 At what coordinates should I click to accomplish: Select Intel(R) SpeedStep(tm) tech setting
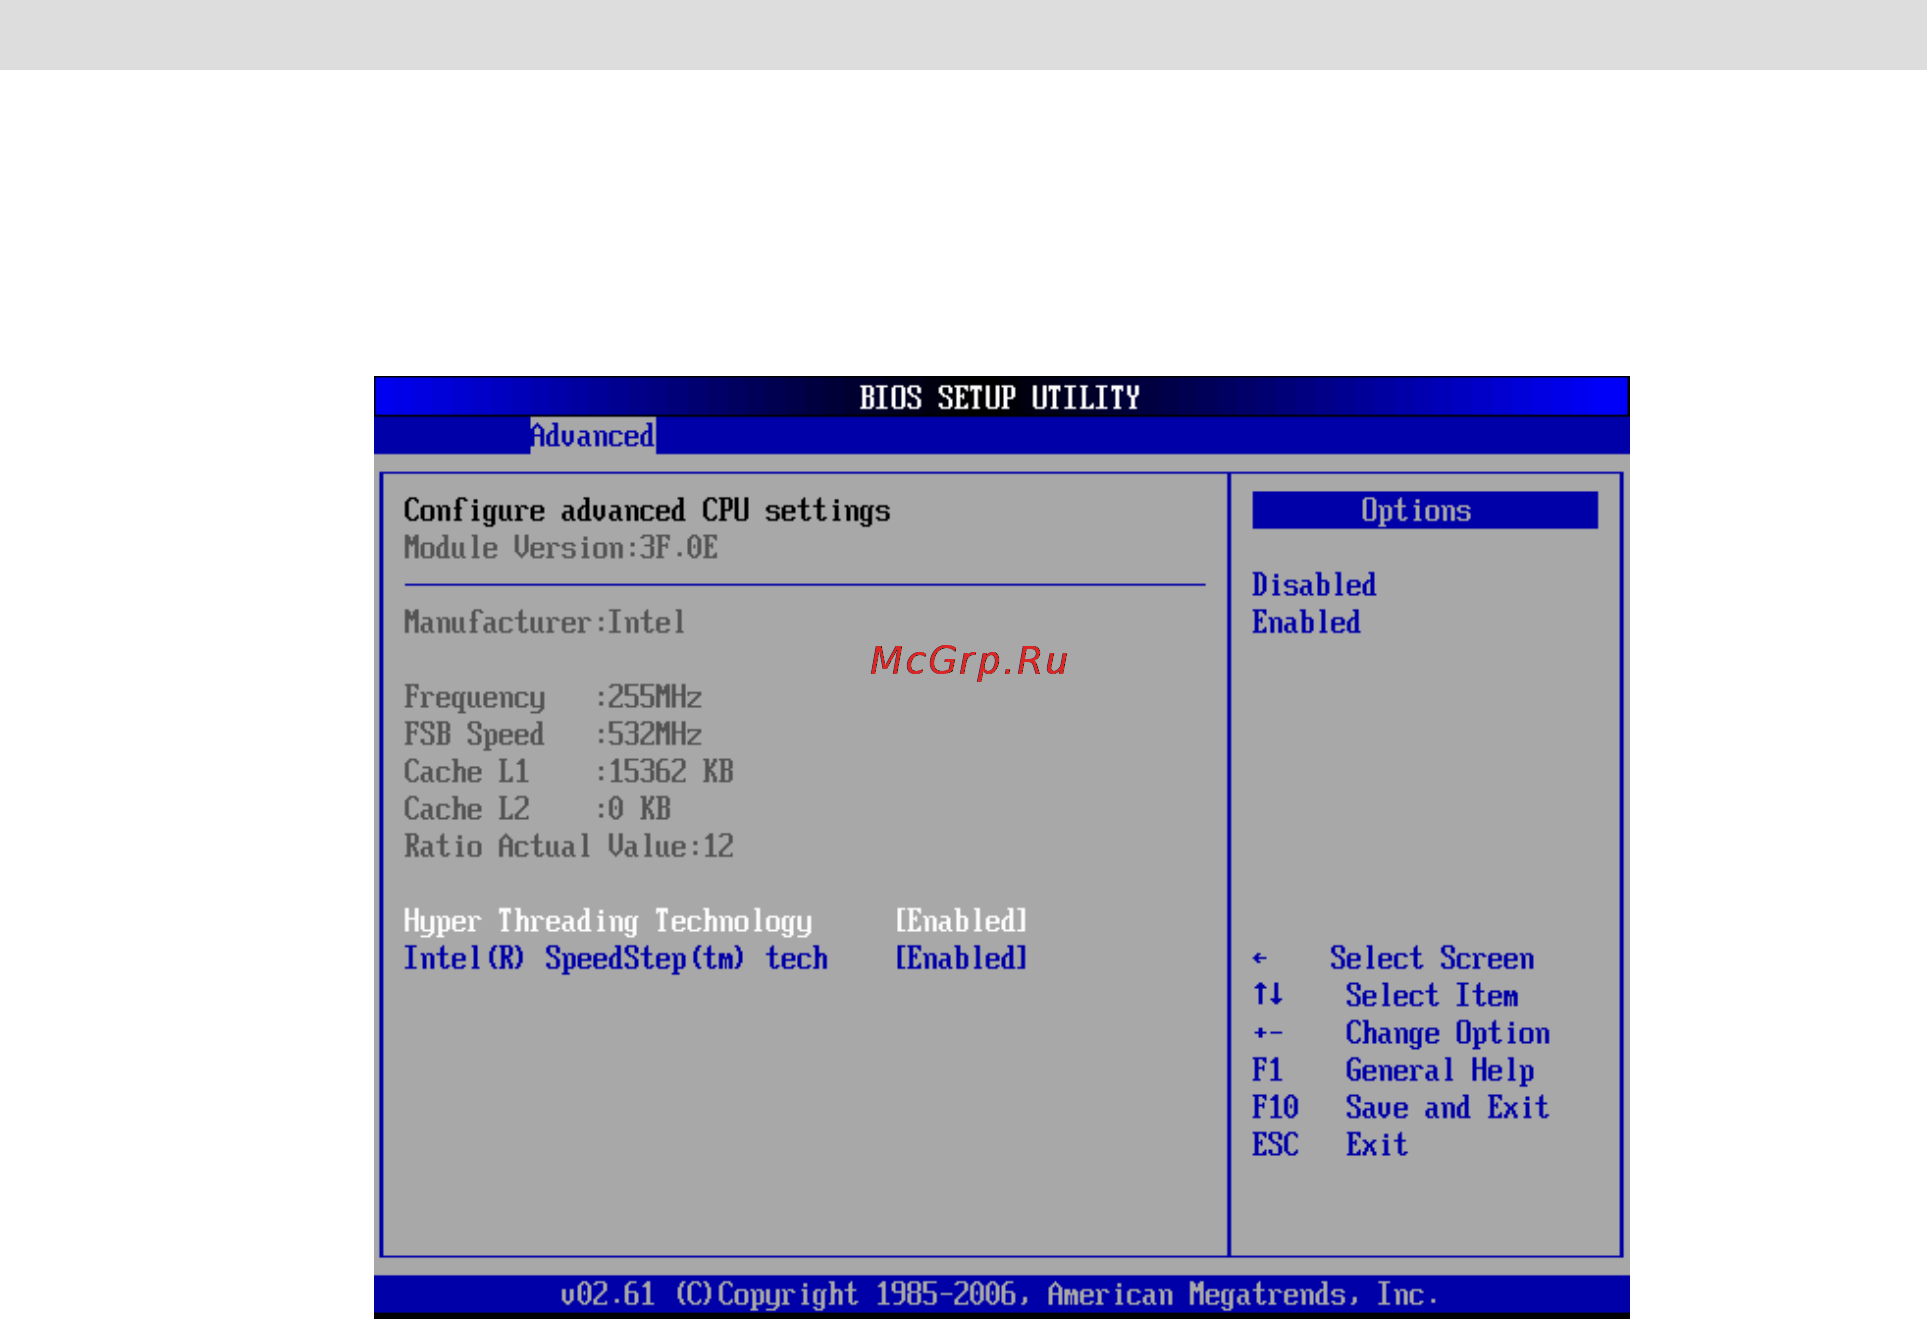coord(616,958)
